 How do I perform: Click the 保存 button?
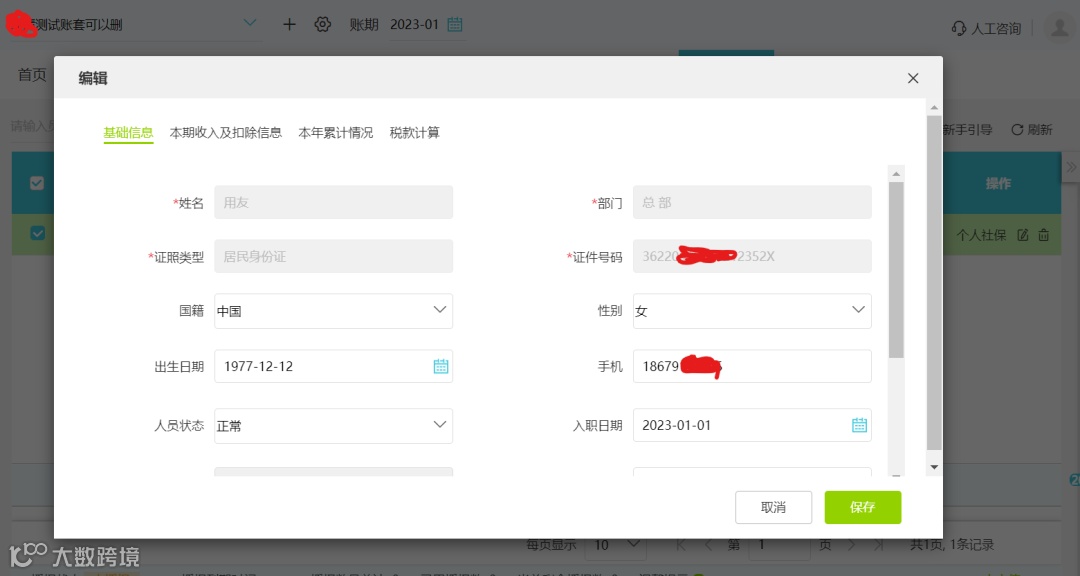862,507
